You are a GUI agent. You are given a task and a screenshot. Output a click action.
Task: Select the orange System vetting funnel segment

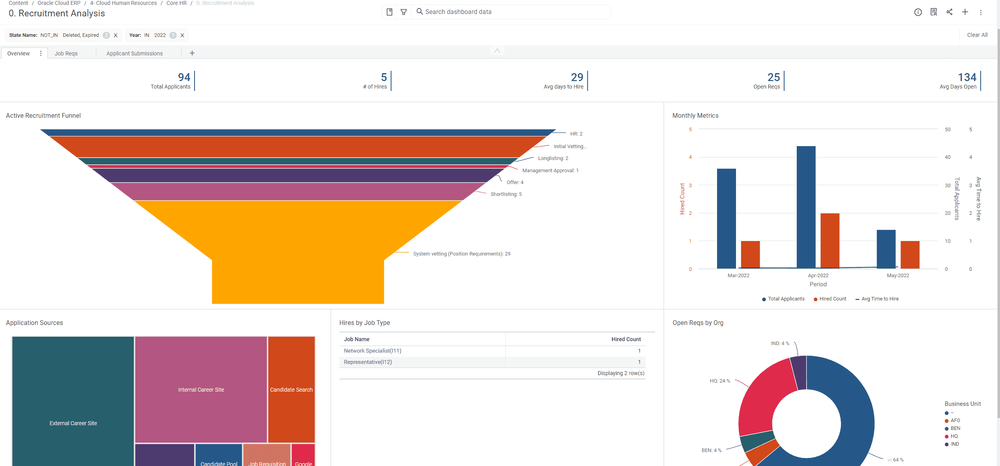tap(298, 252)
